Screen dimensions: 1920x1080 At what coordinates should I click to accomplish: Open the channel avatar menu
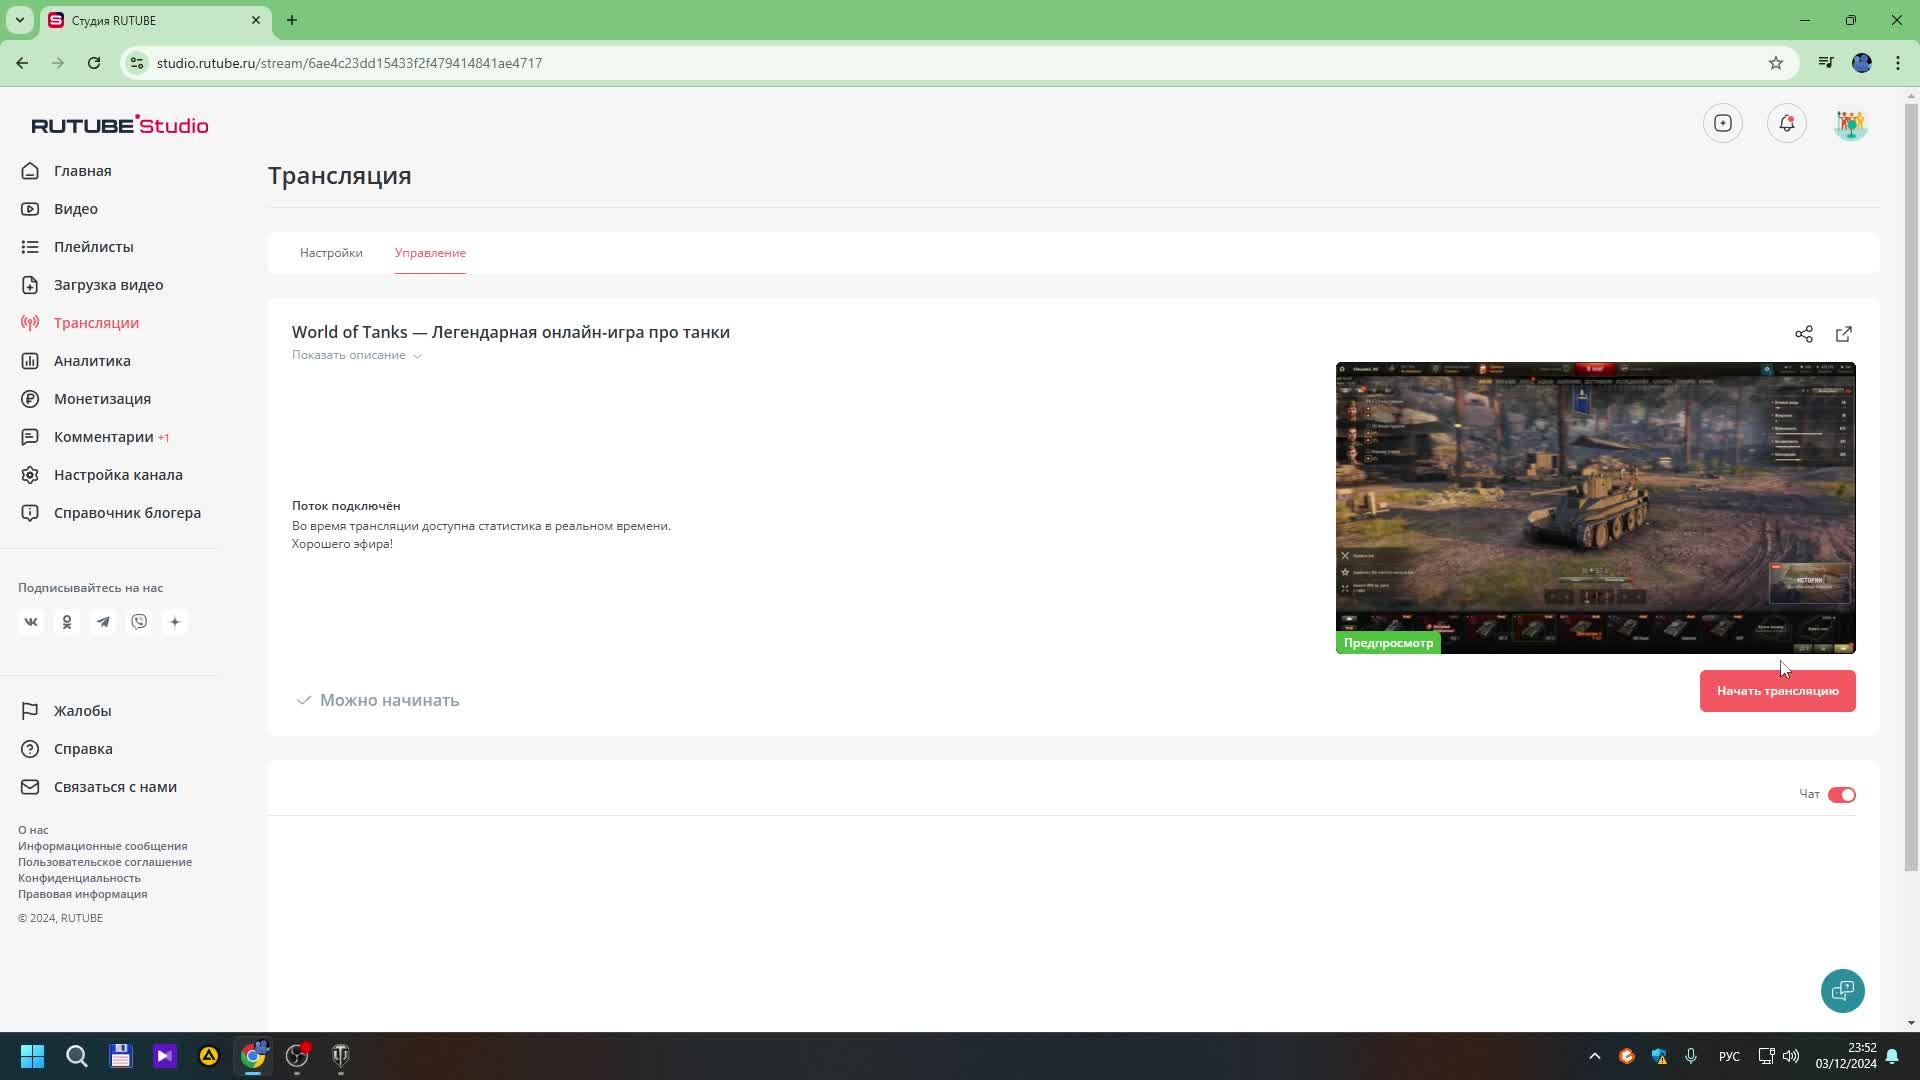click(1851, 124)
